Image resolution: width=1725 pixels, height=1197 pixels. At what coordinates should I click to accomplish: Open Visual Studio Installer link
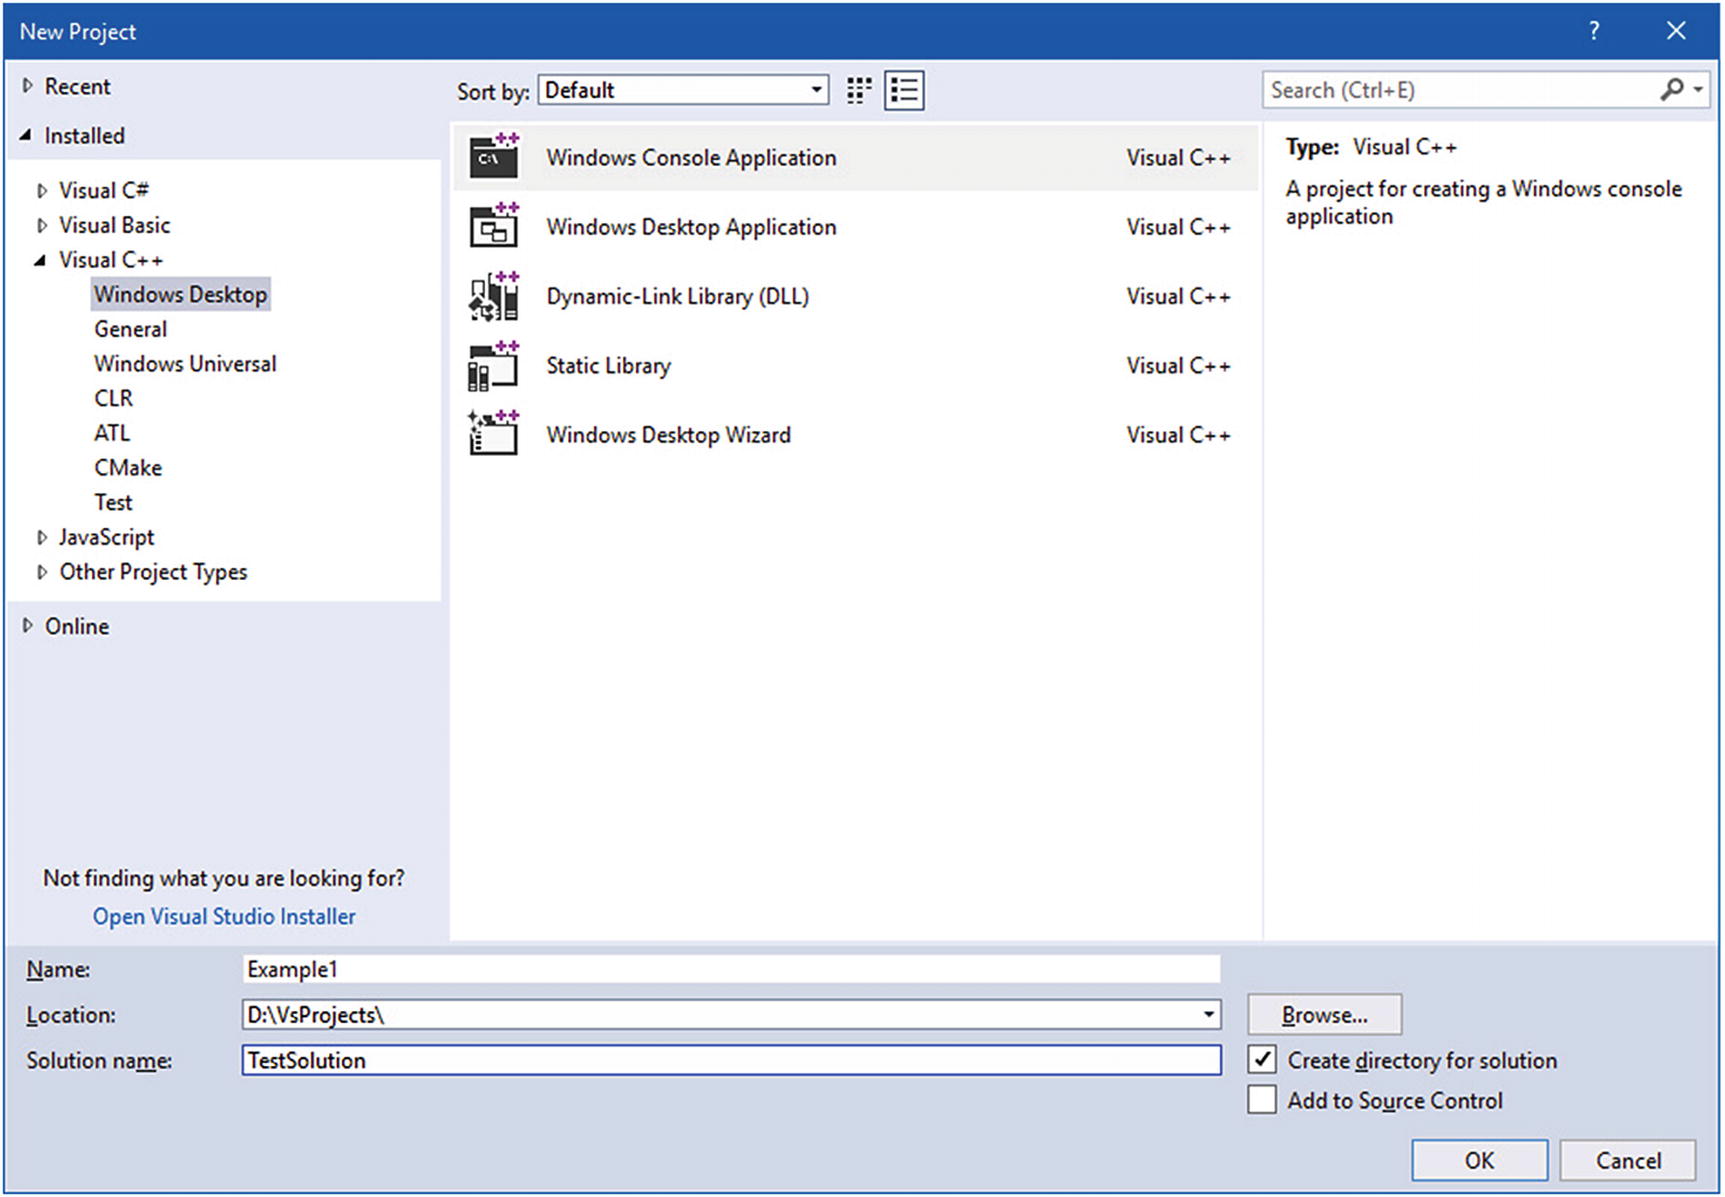click(224, 917)
